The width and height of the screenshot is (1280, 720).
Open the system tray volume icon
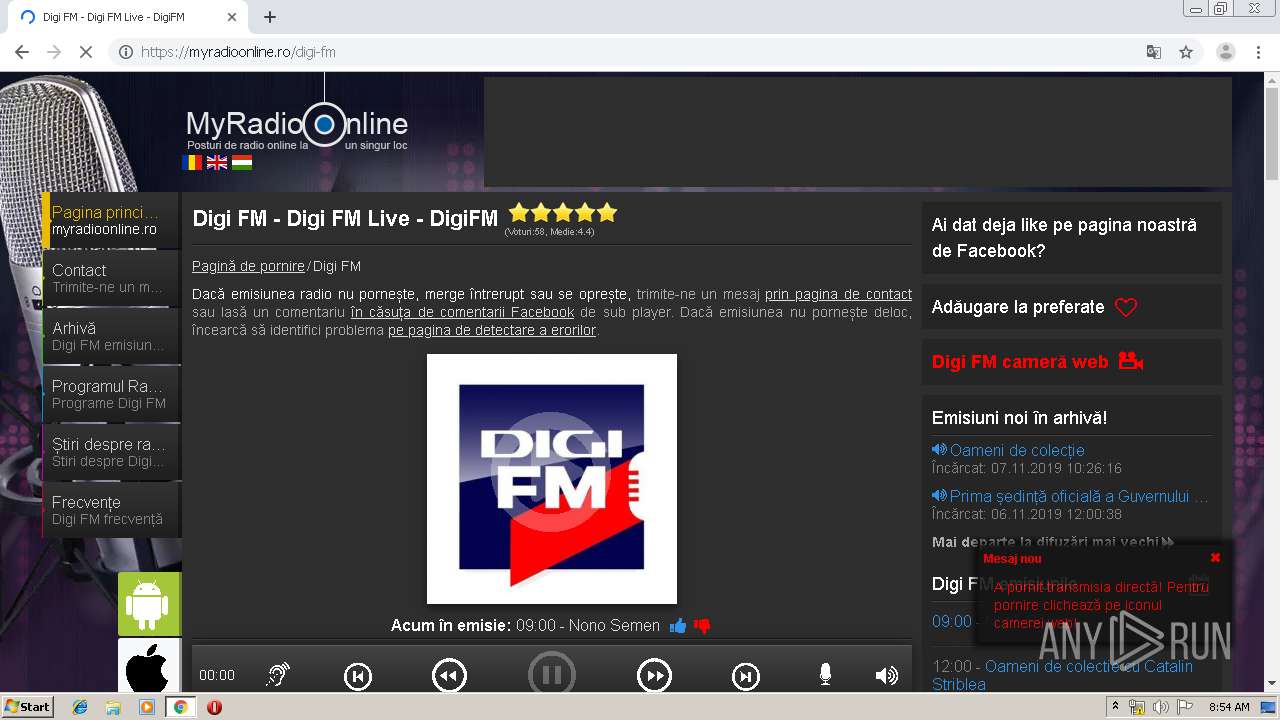(x=1160, y=707)
